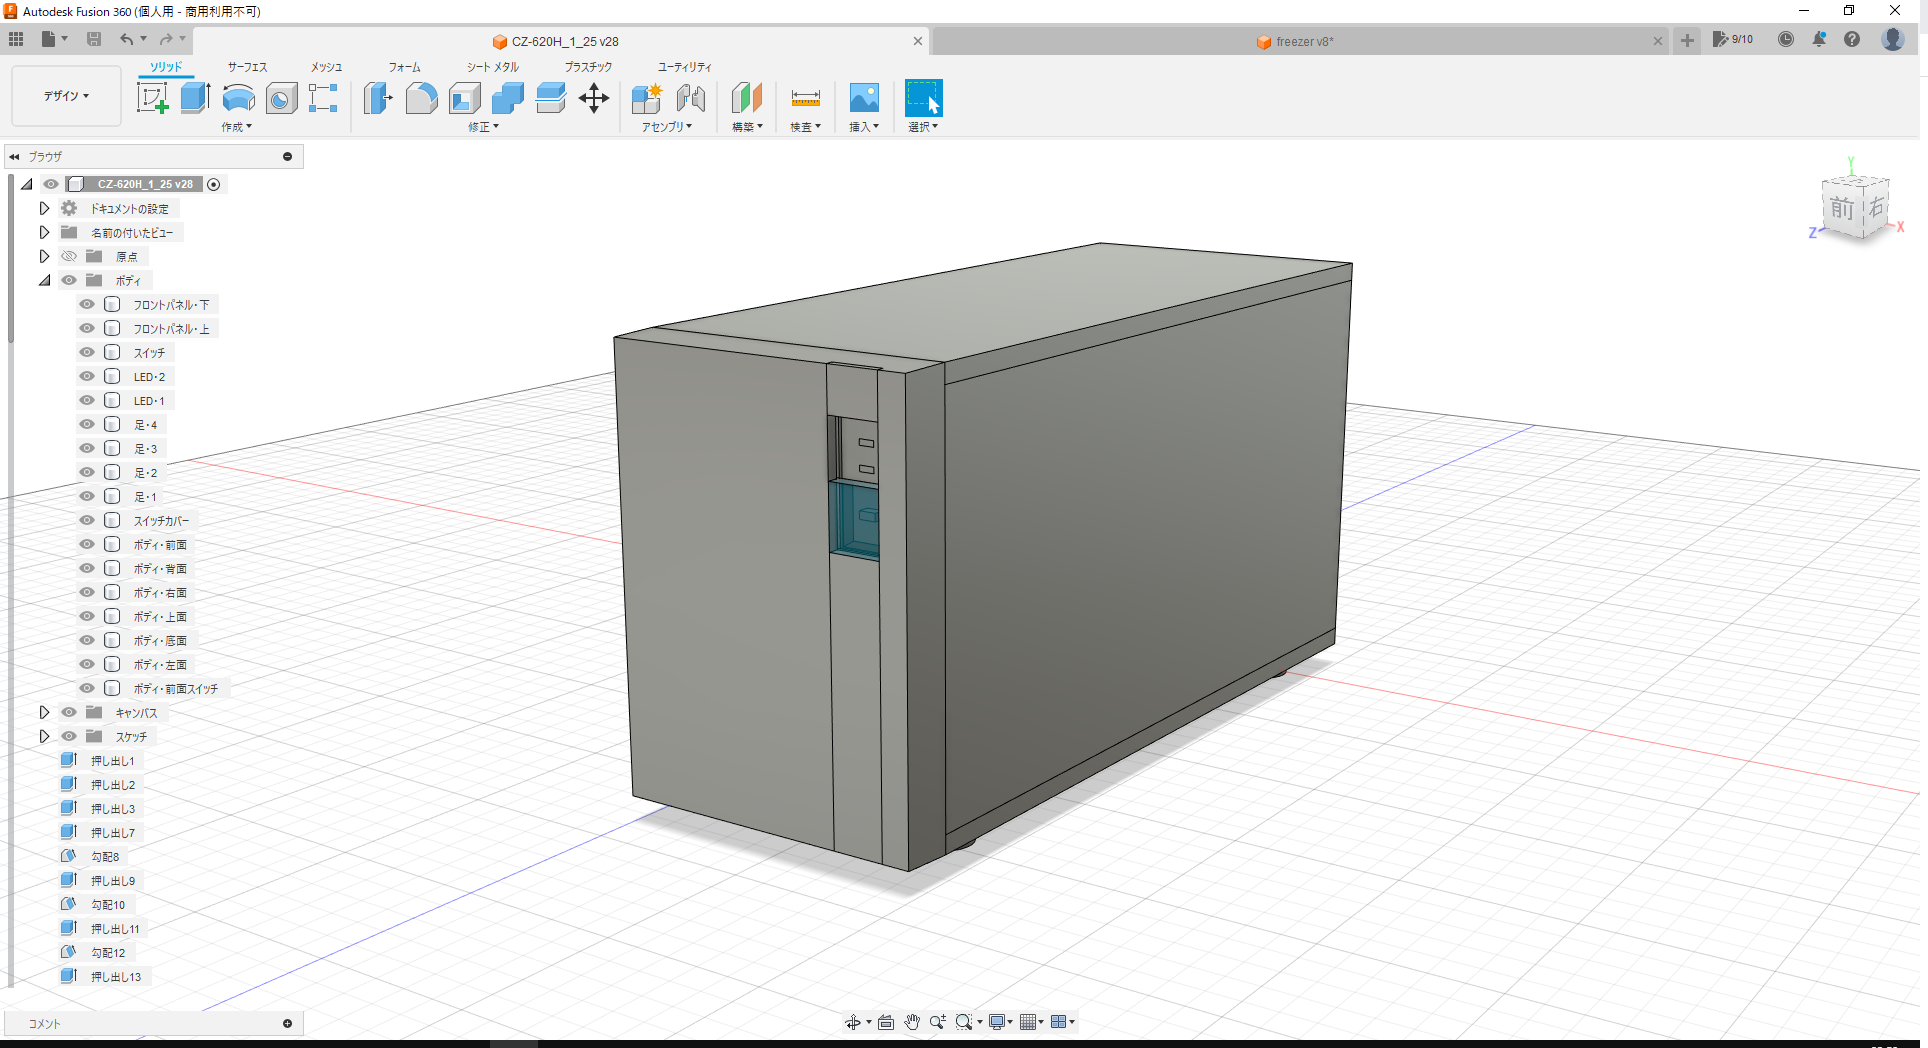Viewport: 1928px width, 1048px height.
Task: Hide the スイッチ body
Action: tap(87, 352)
